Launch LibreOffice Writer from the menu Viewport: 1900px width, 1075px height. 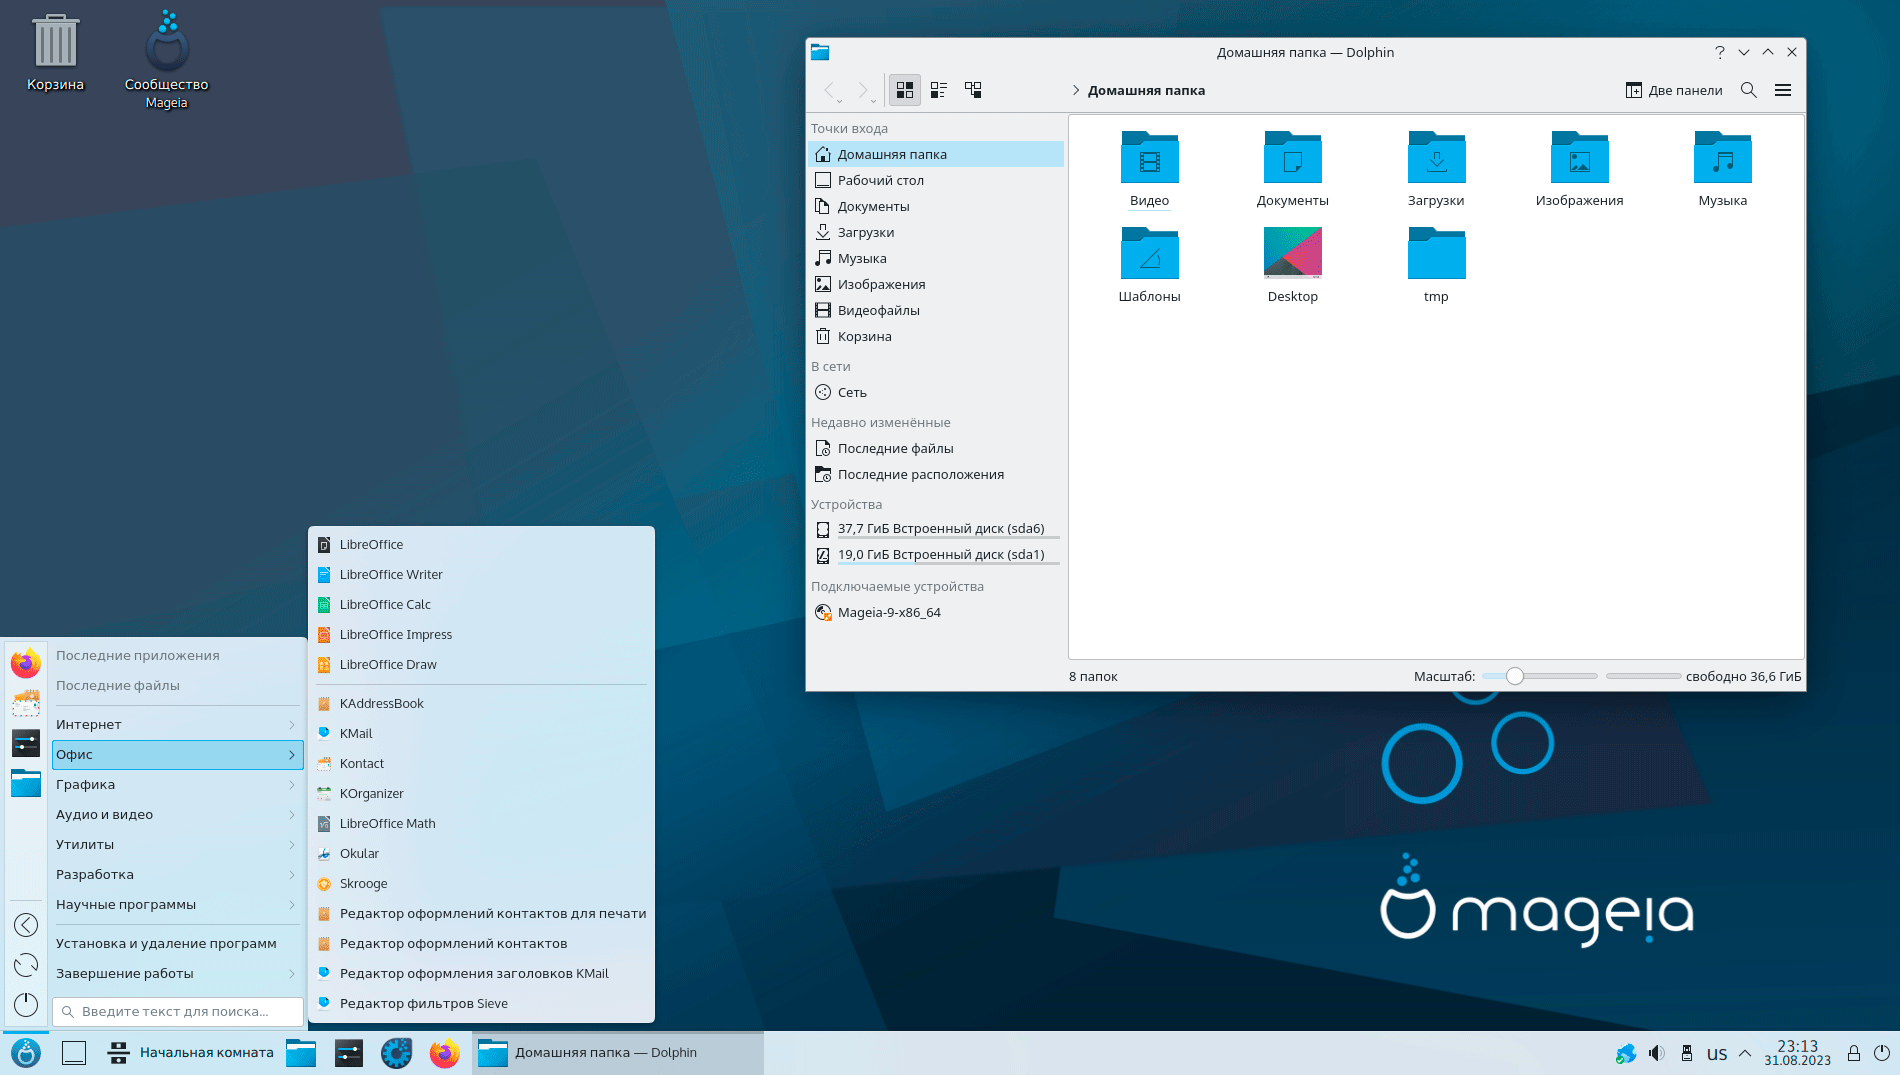coord(390,575)
